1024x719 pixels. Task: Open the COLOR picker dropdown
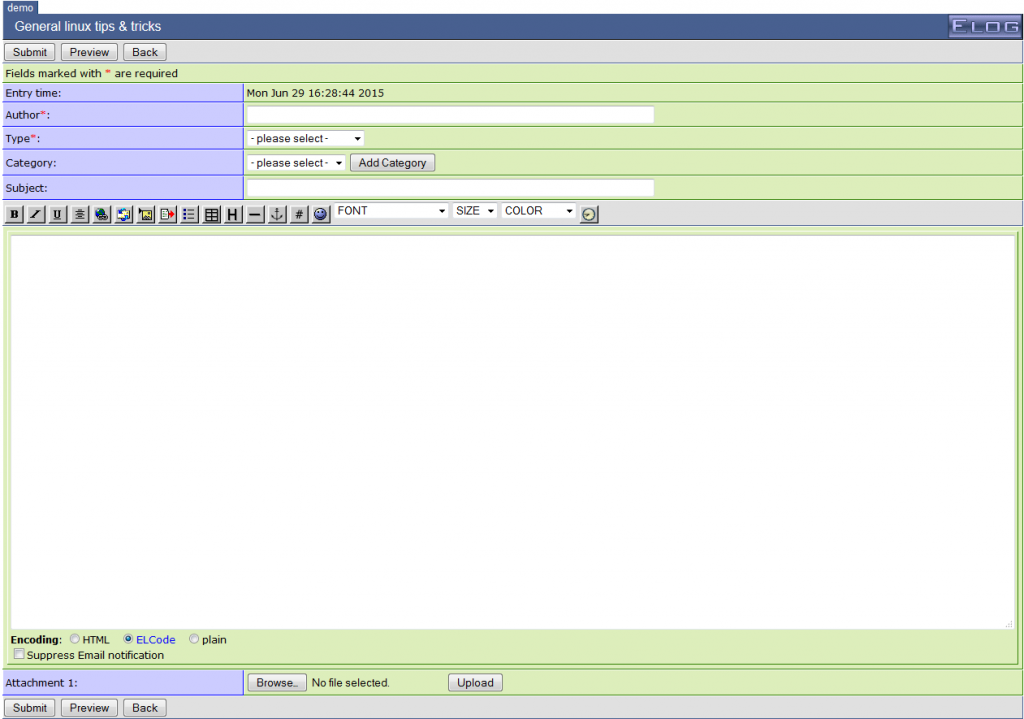click(x=538, y=211)
